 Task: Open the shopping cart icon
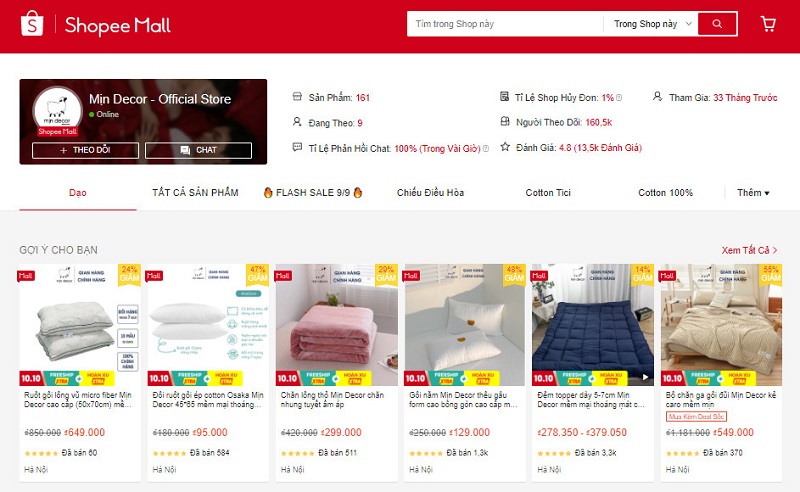coord(768,24)
